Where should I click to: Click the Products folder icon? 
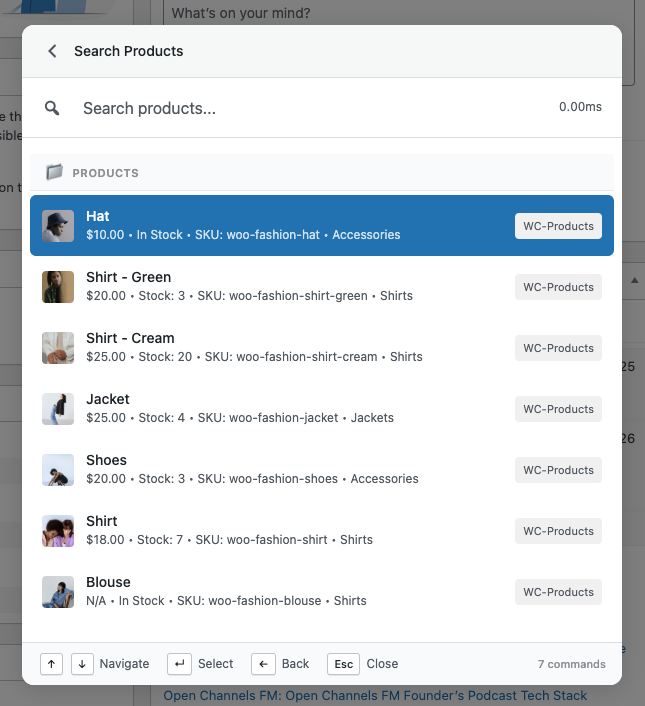[x=54, y=173]
